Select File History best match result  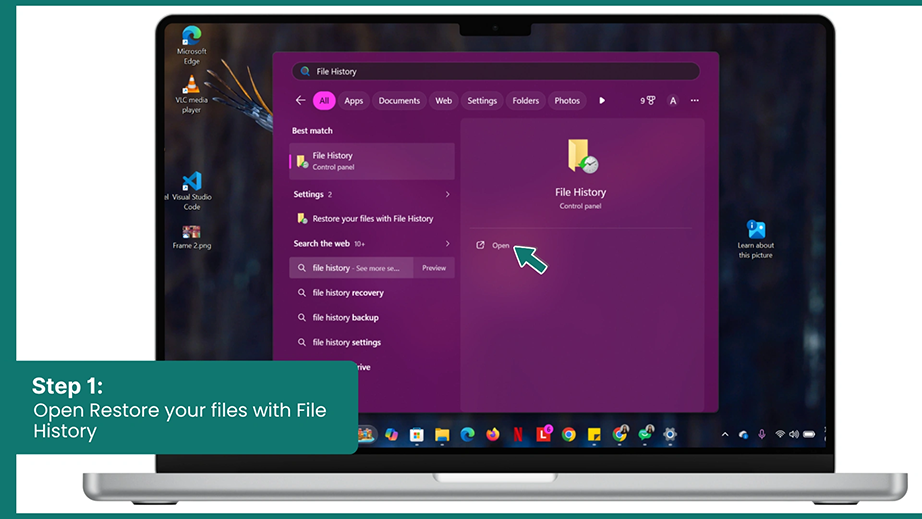click(372, 161)
